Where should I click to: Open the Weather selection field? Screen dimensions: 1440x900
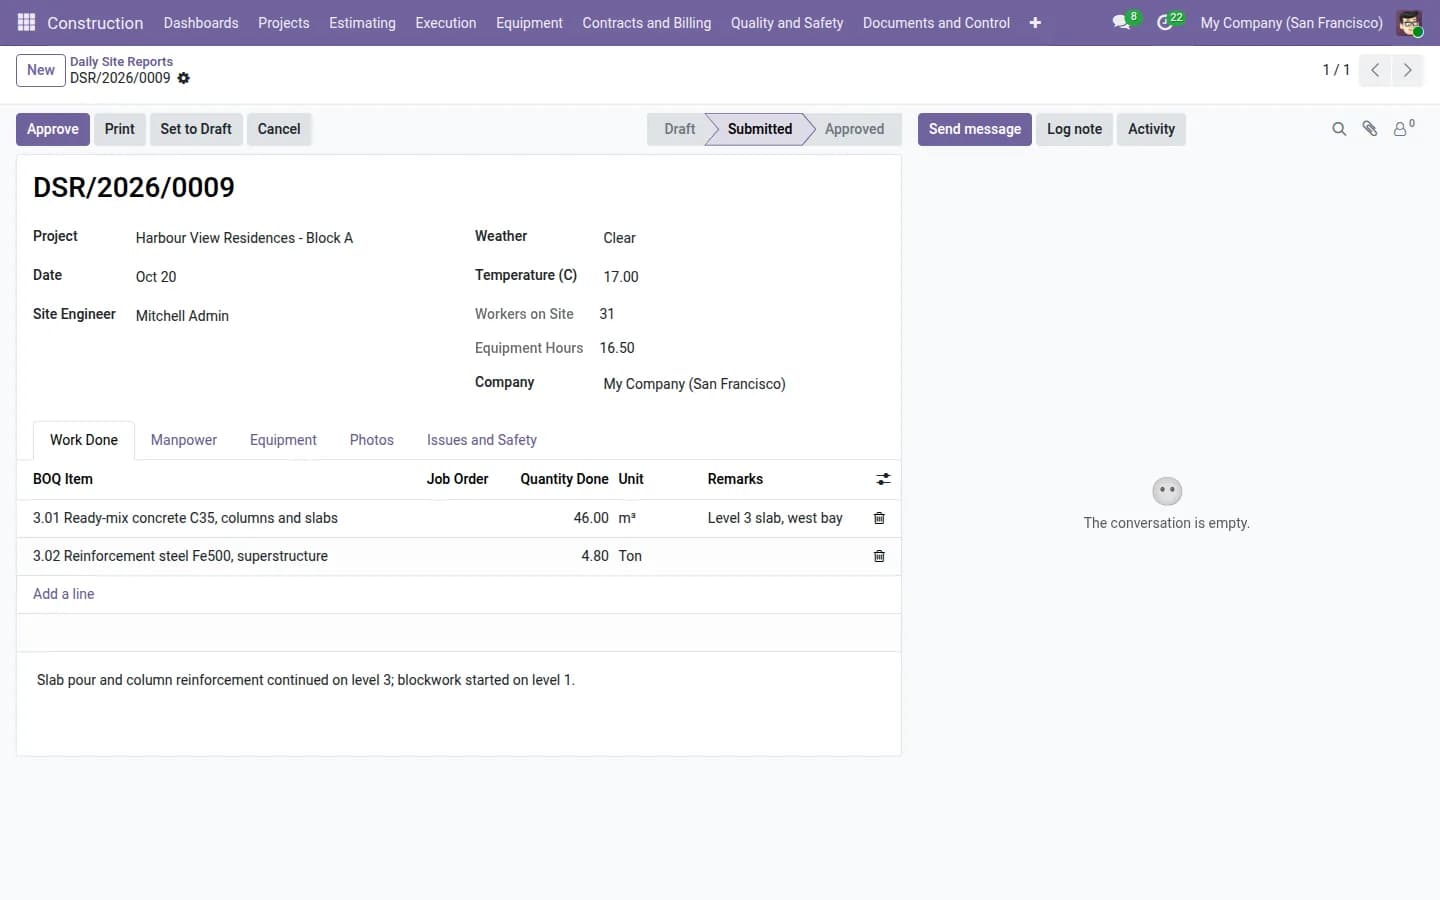(742, 238)
